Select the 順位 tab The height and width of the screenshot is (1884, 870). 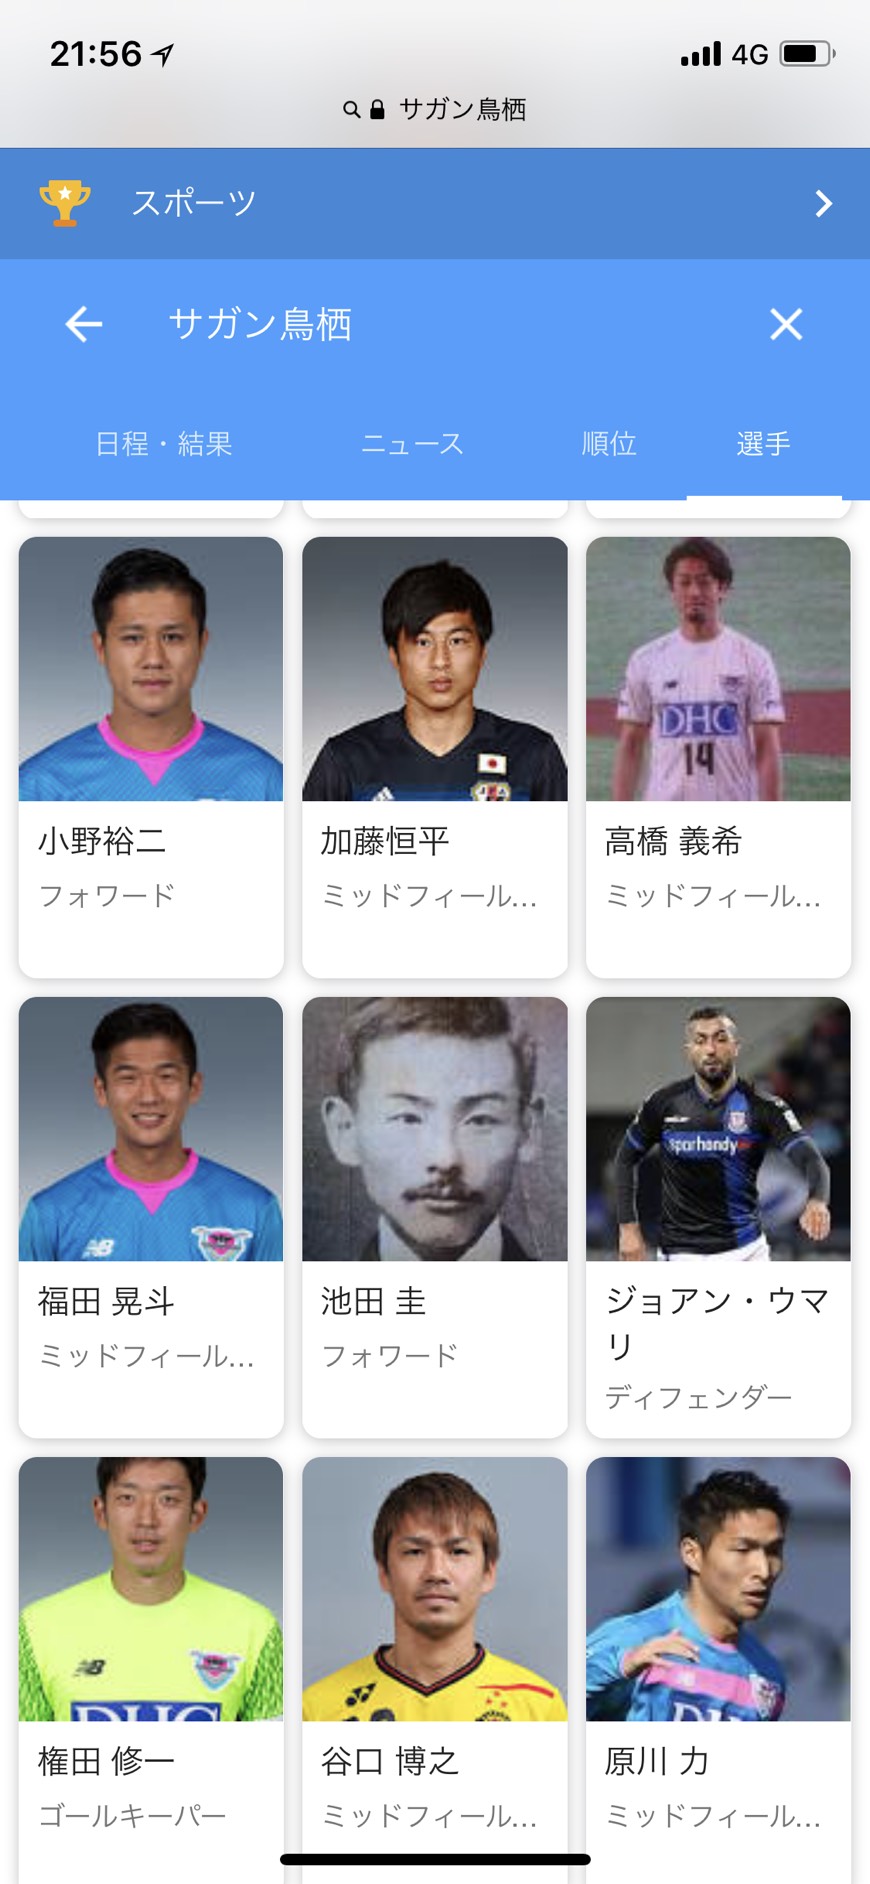click(x=609, y=443)
